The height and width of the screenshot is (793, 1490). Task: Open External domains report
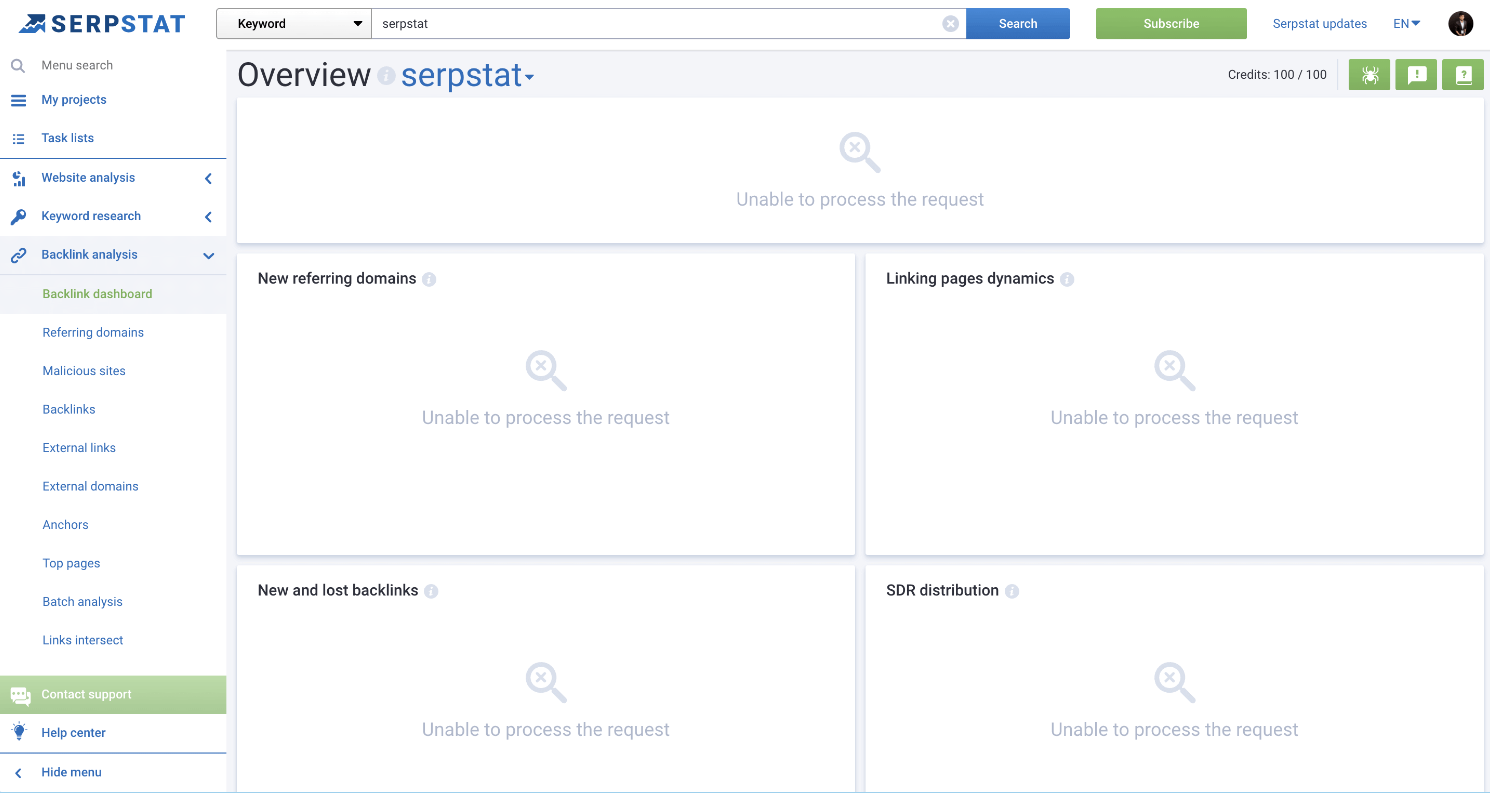tap(90, 487)
